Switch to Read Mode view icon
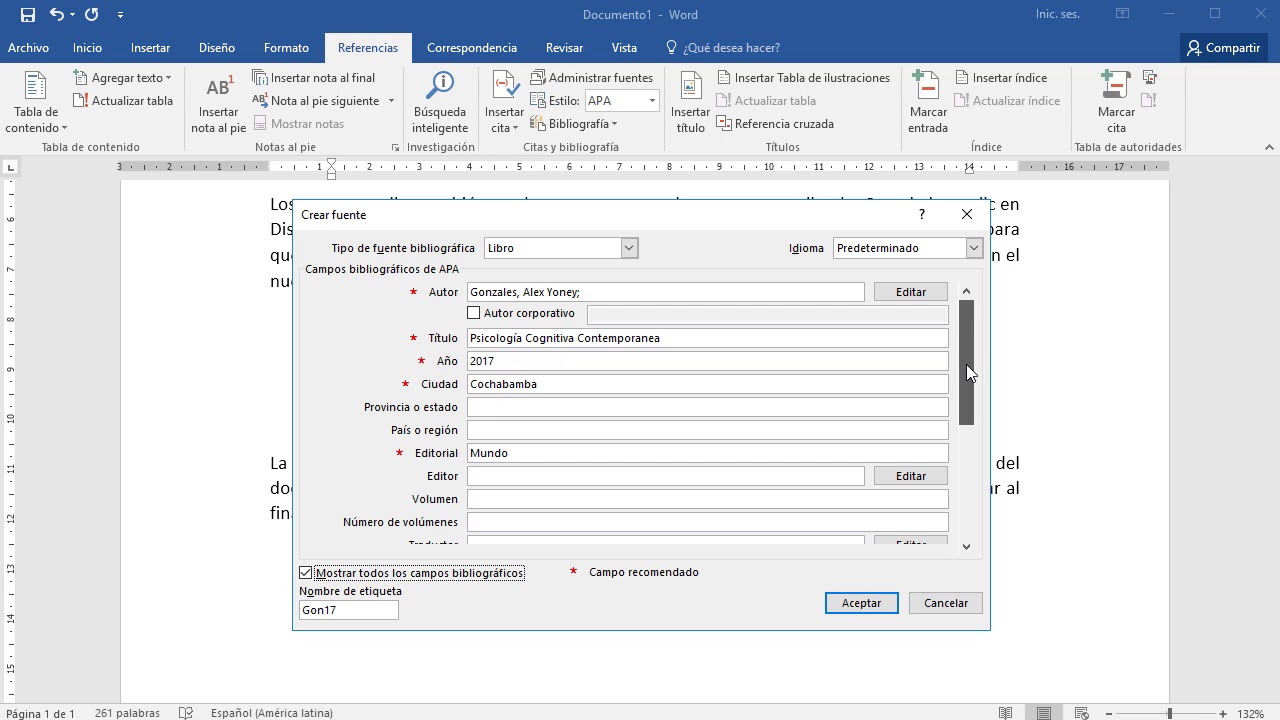Screen dimensions: 1280x720 (1006, 713)
